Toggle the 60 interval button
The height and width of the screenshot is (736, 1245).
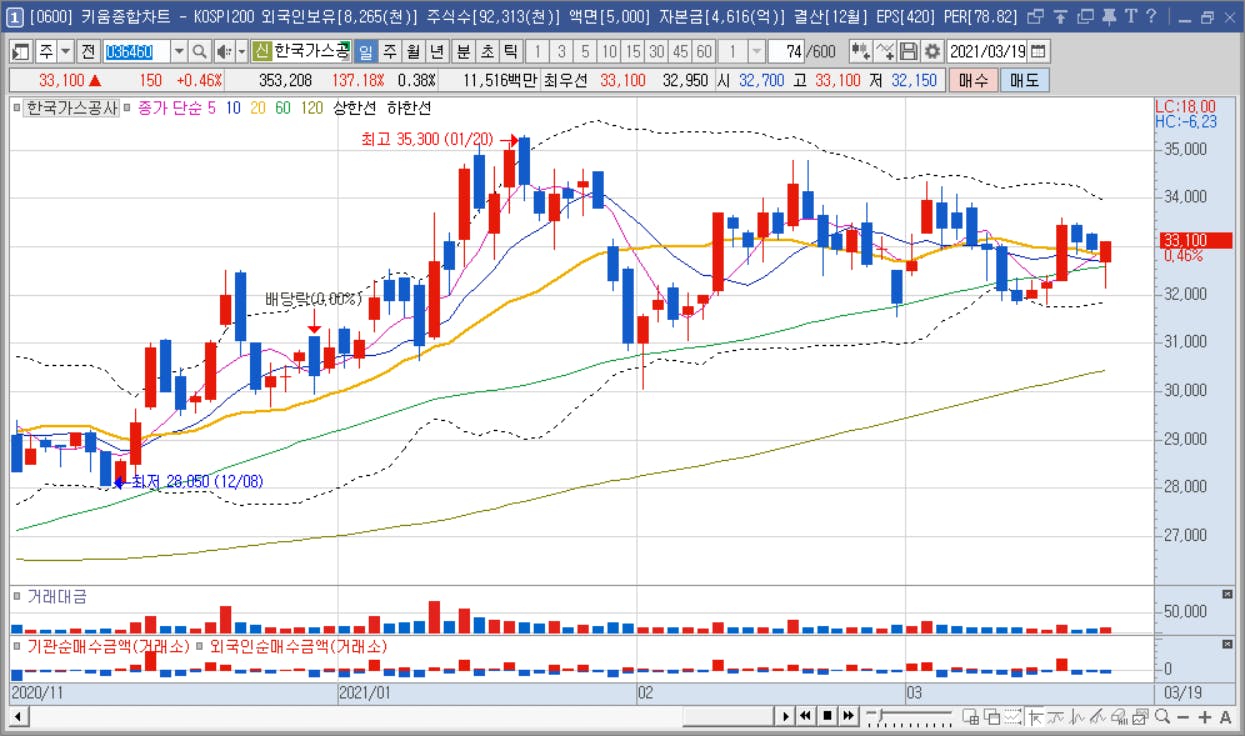pos(704,51)
